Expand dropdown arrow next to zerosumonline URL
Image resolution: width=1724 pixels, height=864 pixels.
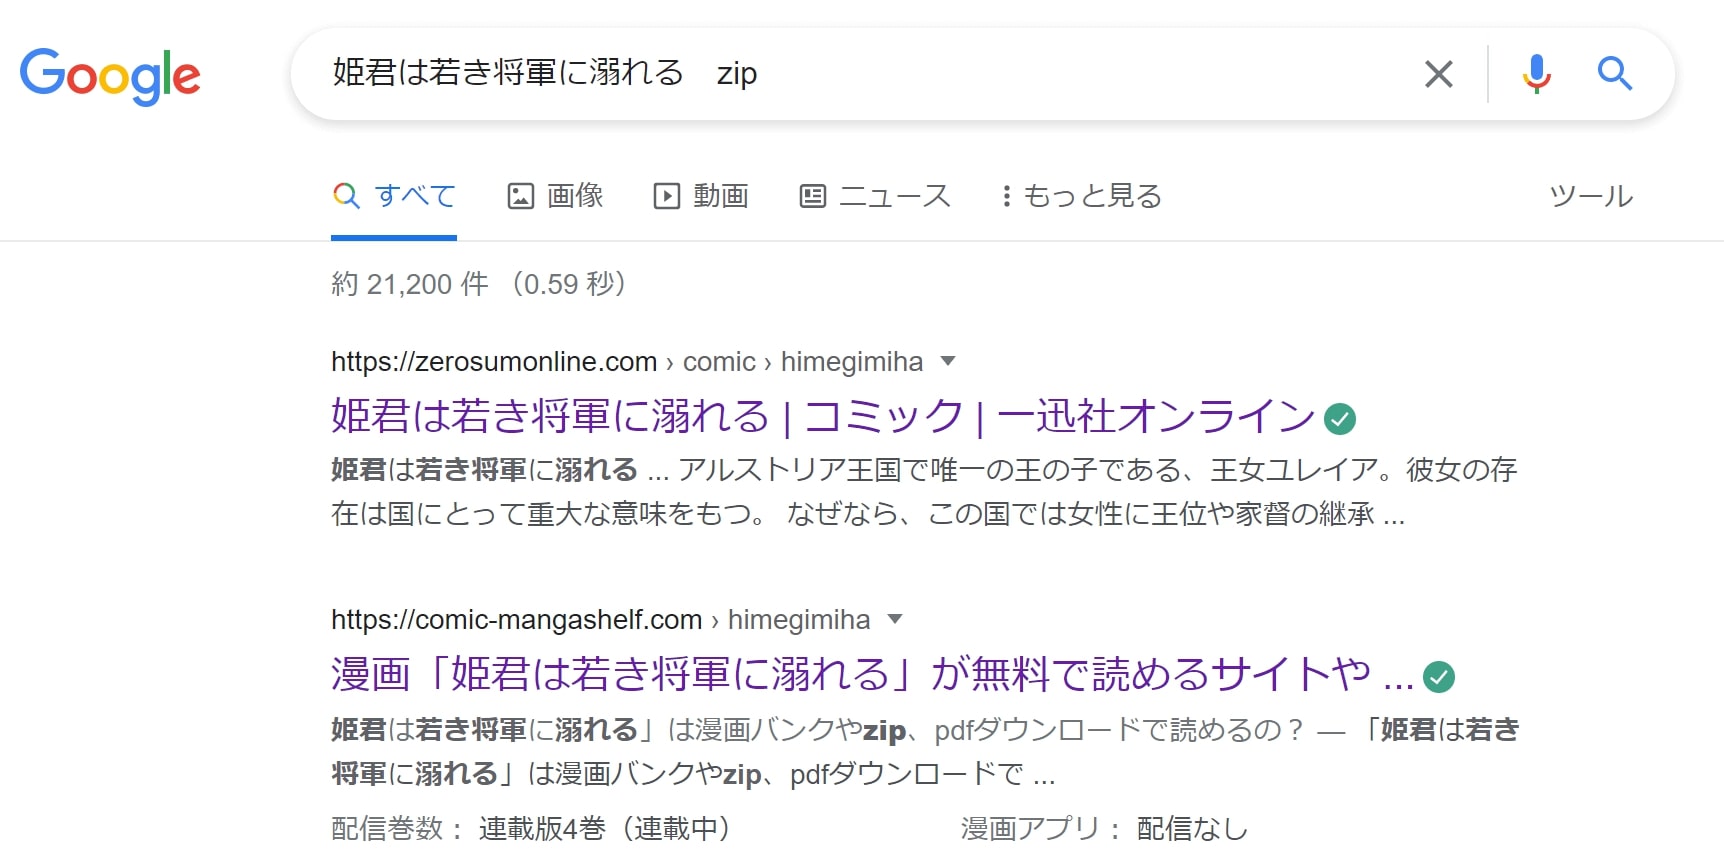tap(948, 361)
